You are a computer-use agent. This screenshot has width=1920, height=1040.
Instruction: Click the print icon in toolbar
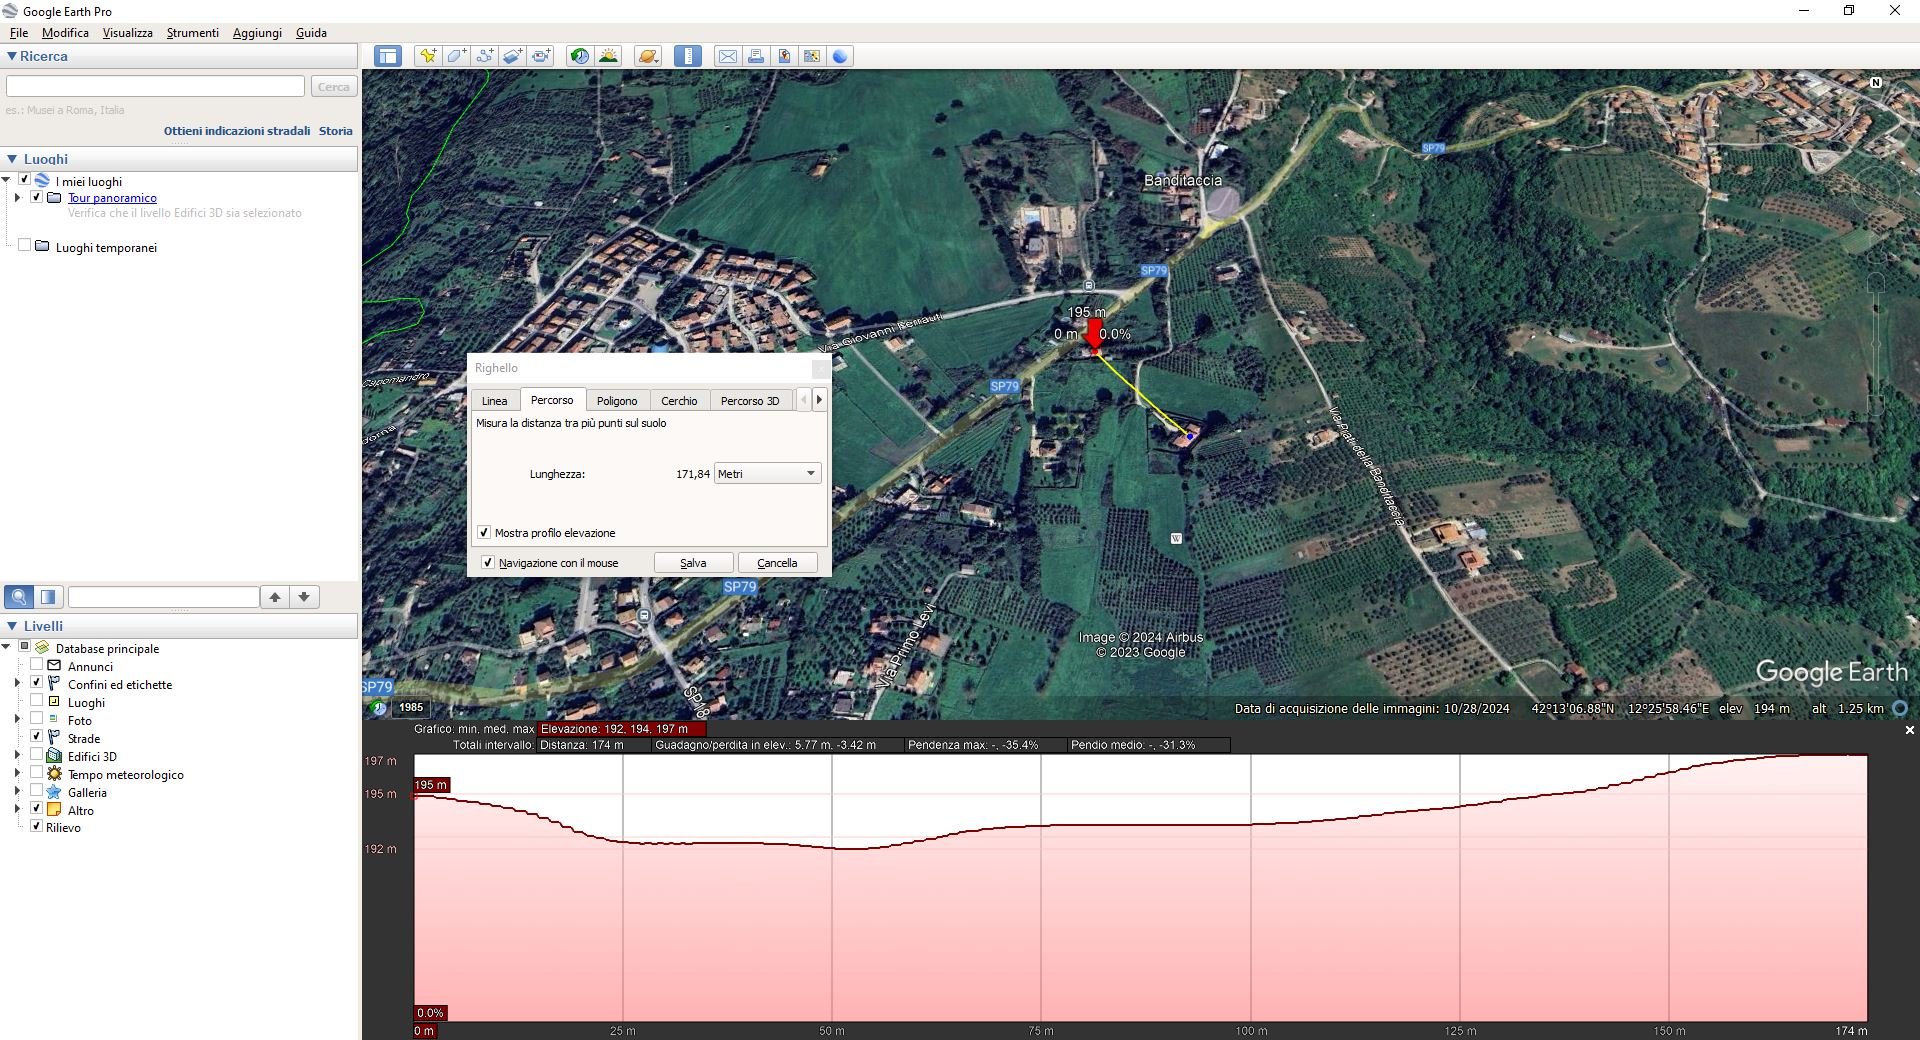pos(756,56)
